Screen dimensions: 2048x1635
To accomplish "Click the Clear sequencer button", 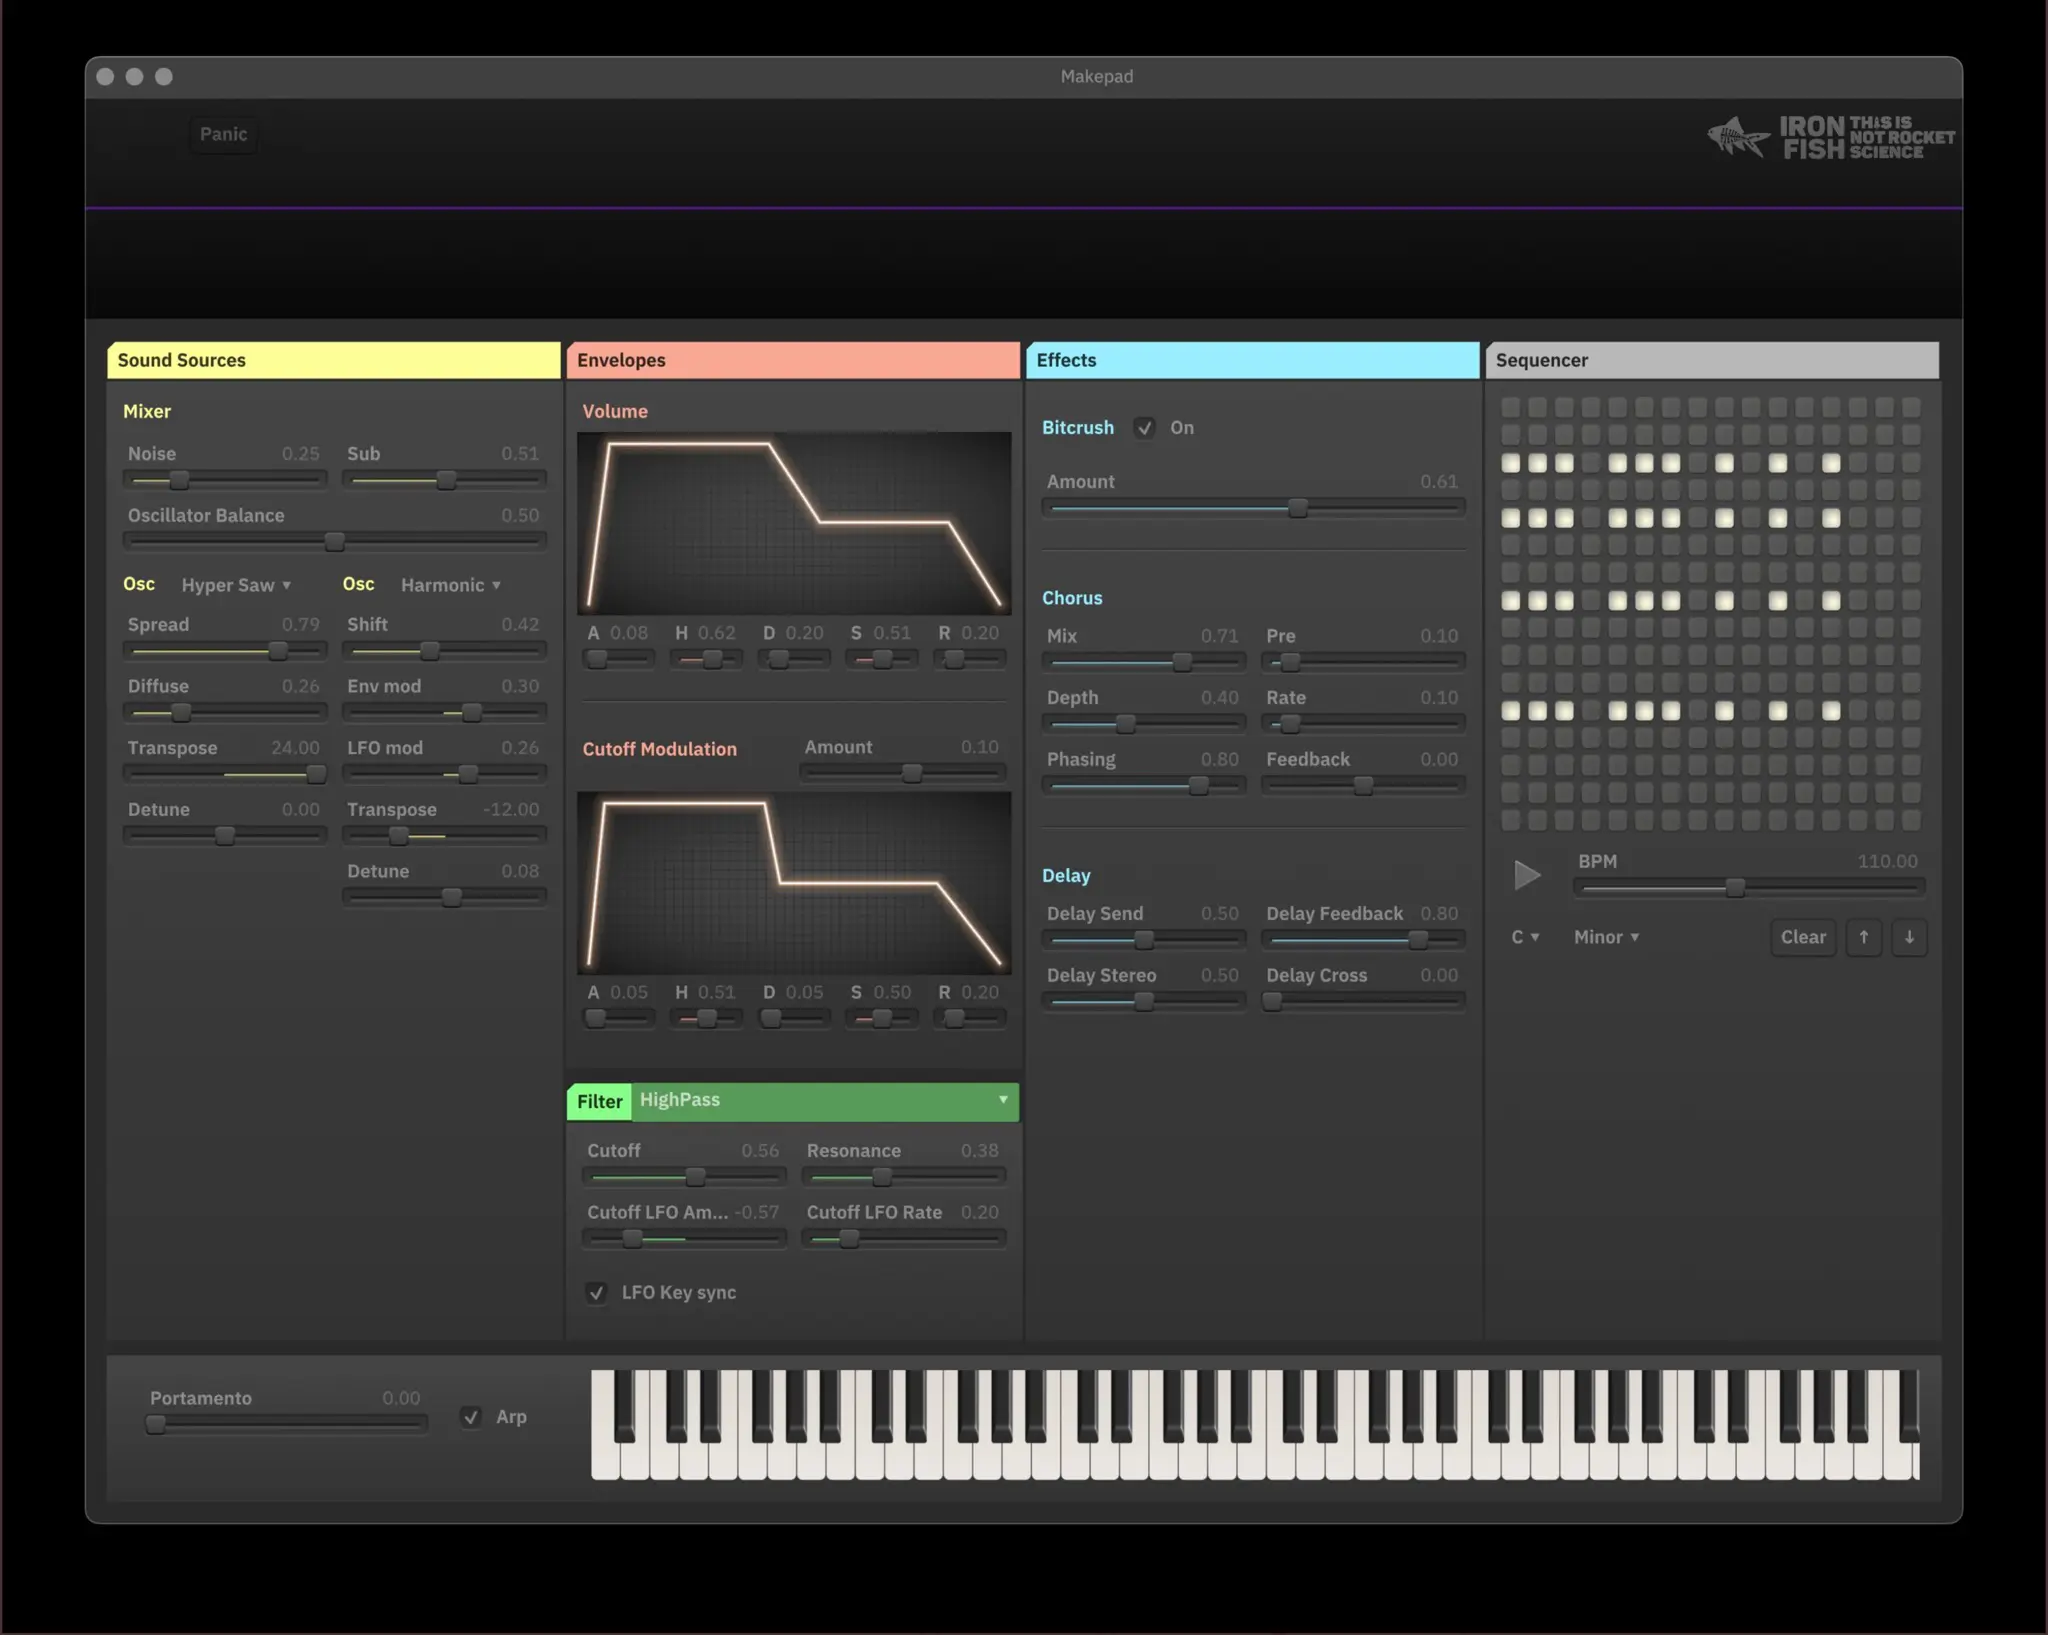I will (1802, 937).
